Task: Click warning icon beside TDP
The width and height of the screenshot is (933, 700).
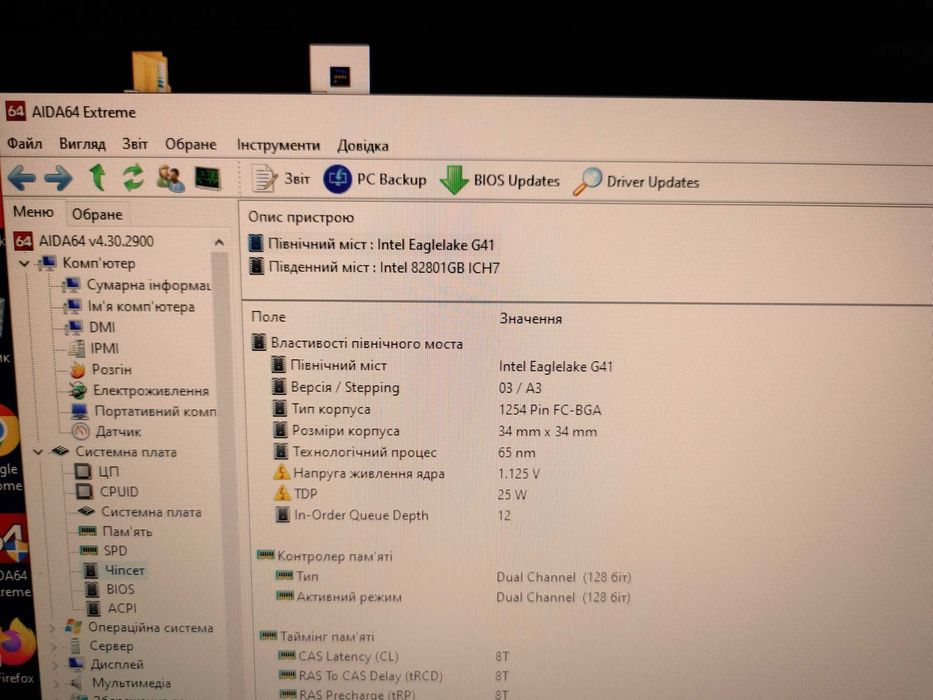Action: coord(282,493)
